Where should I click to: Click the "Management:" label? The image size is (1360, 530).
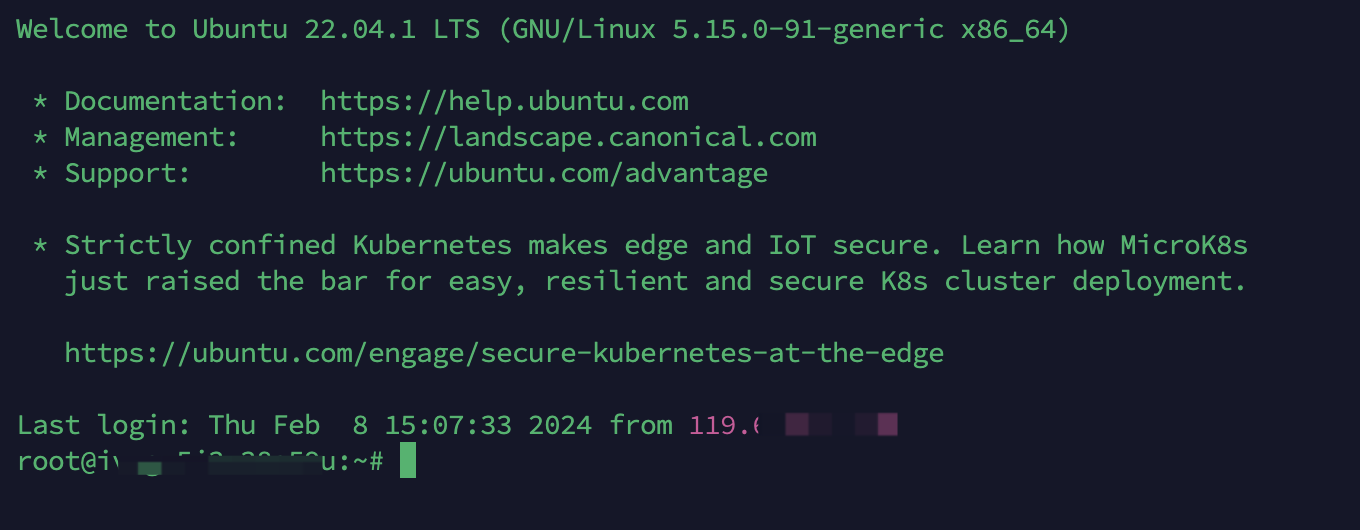coord(152,137)
